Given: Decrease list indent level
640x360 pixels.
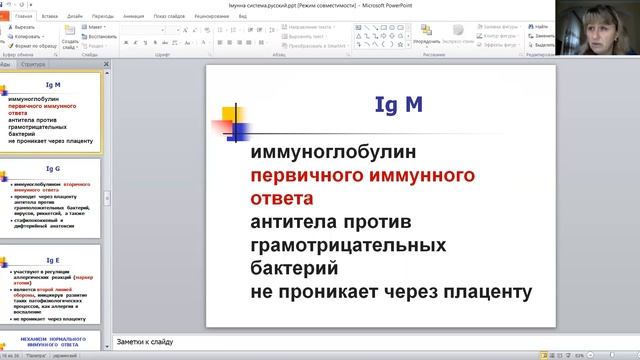Looking at the screenshot, I should point(250,30).
